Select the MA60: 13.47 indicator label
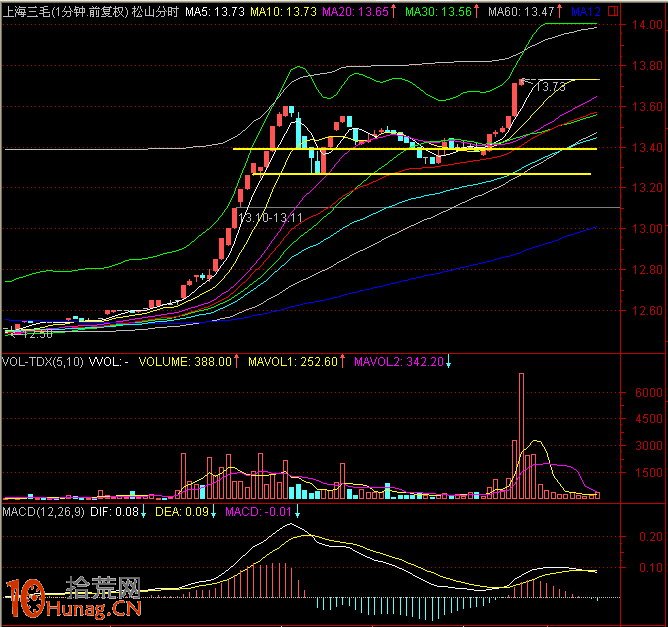The image size is (668, 627). click(x=521, y=12)
